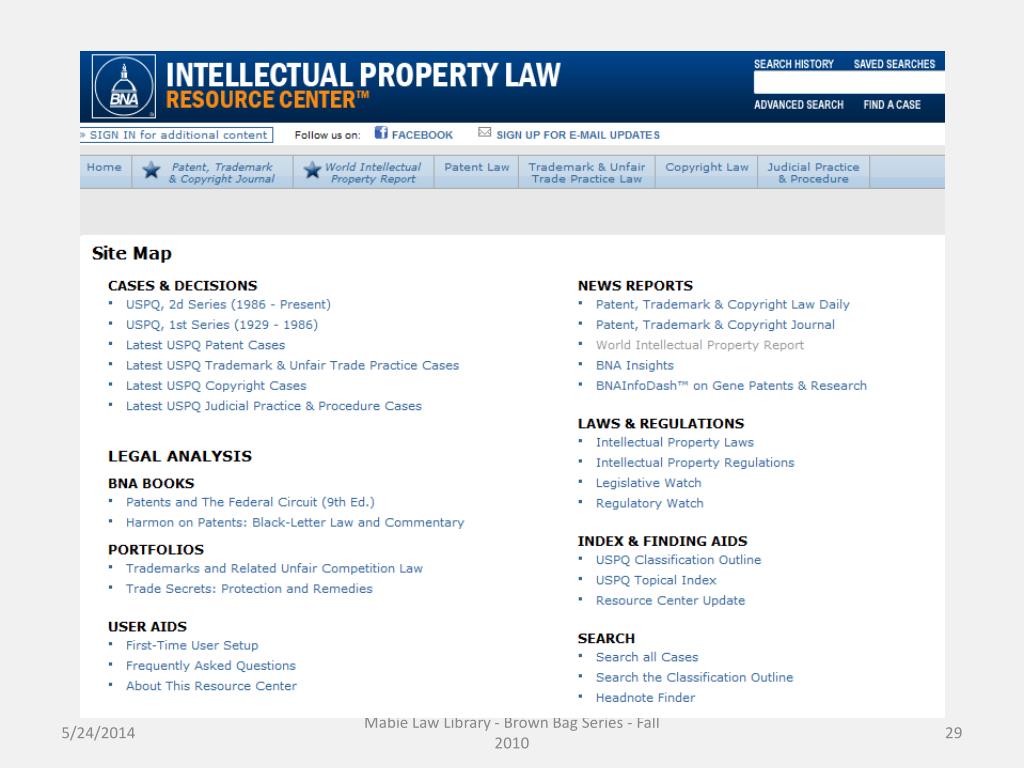The width and height of the screenshot is (1024, 768).
Task: Click the INDEX & FINDING AIDS heading
Action: 662,541
